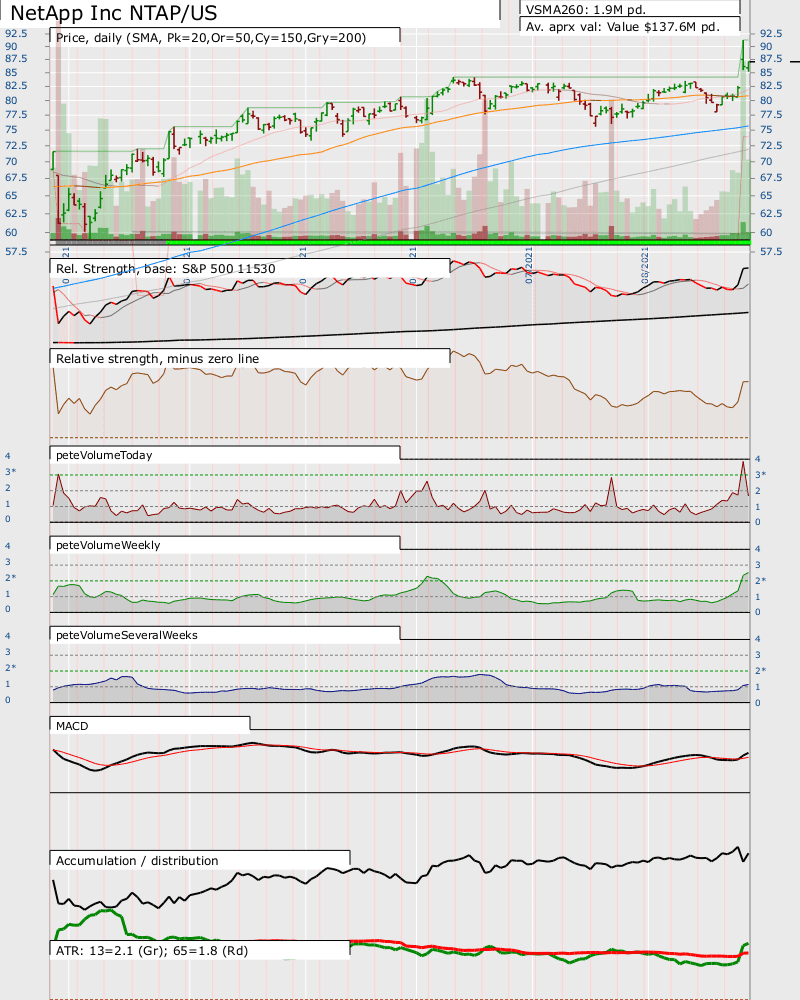Viewport: 800px width, 1000px height.
Task: Click the 2* level on peteVolumeSeveralWeeks left axis
Action: [10, 667]
